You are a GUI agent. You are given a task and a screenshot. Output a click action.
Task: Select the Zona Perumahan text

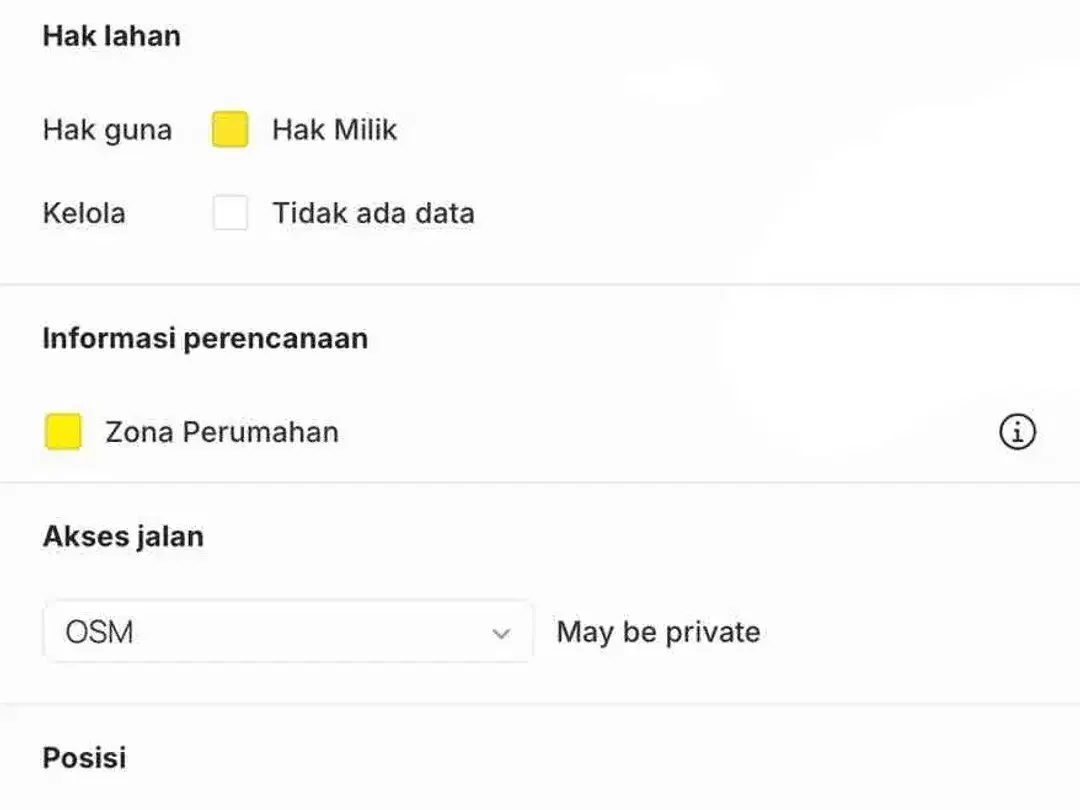(222, 433)
